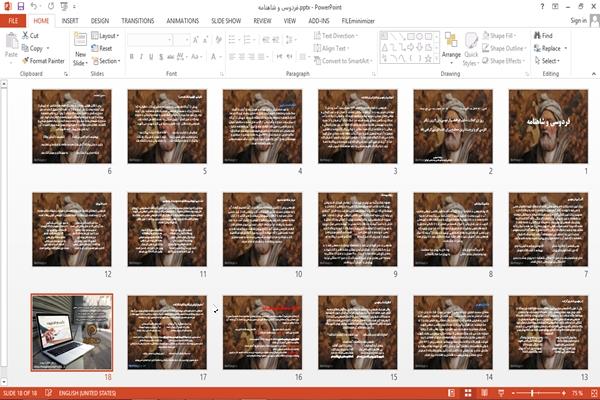Click zoom in plus button

click(x=564, y=393)
